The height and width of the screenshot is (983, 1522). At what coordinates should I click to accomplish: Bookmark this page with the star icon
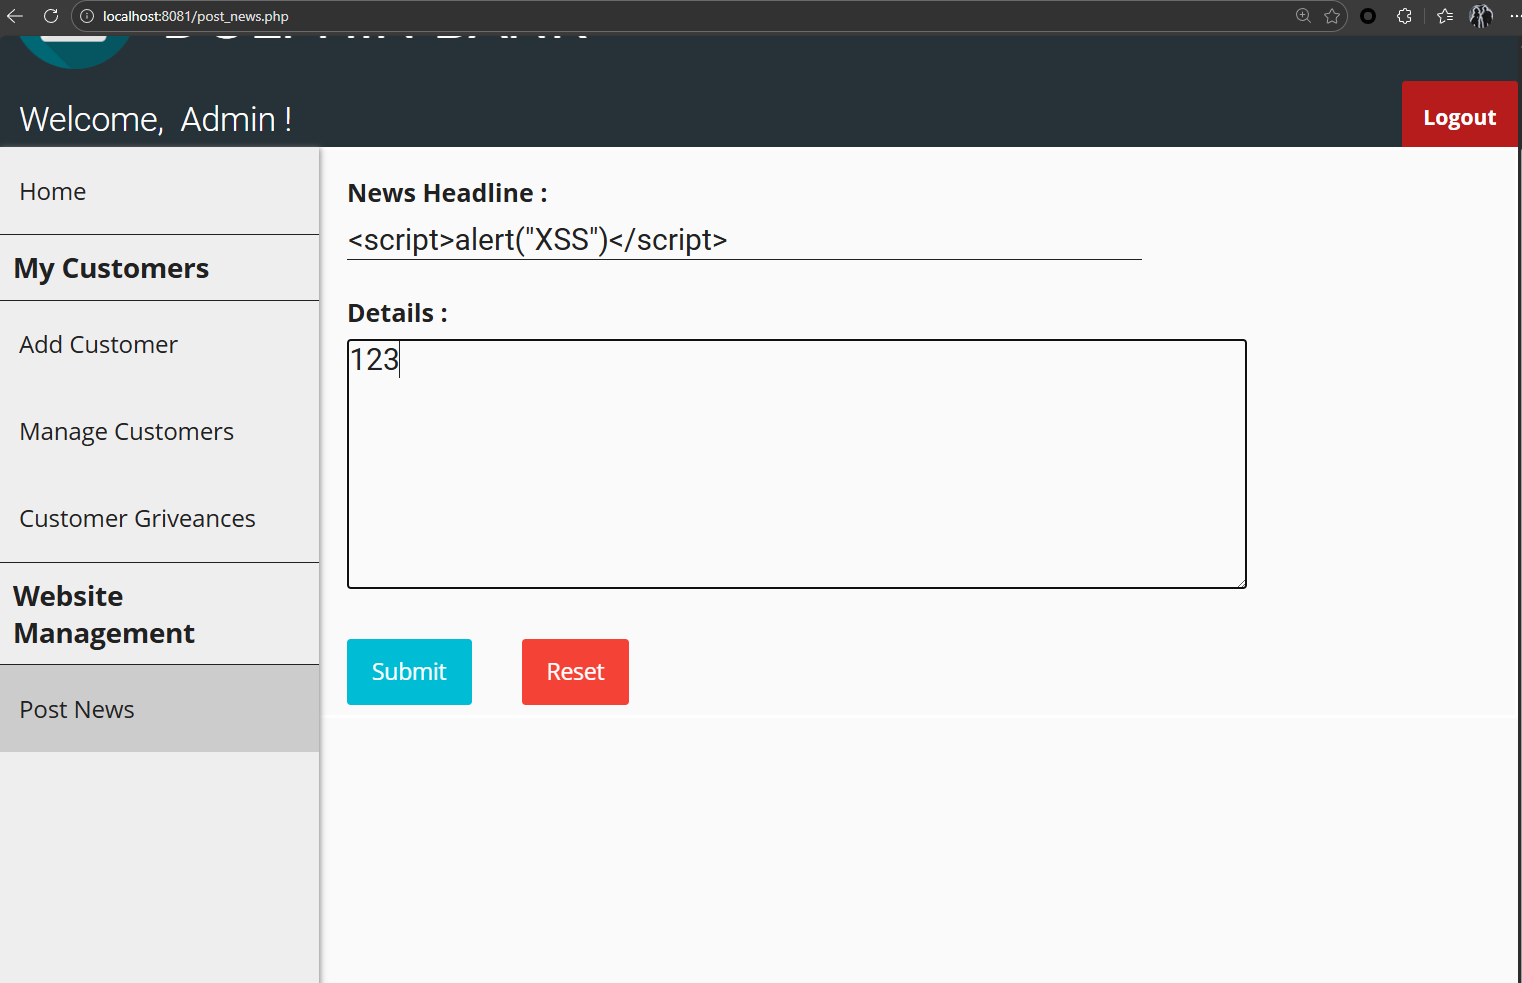click(1332, 16)
